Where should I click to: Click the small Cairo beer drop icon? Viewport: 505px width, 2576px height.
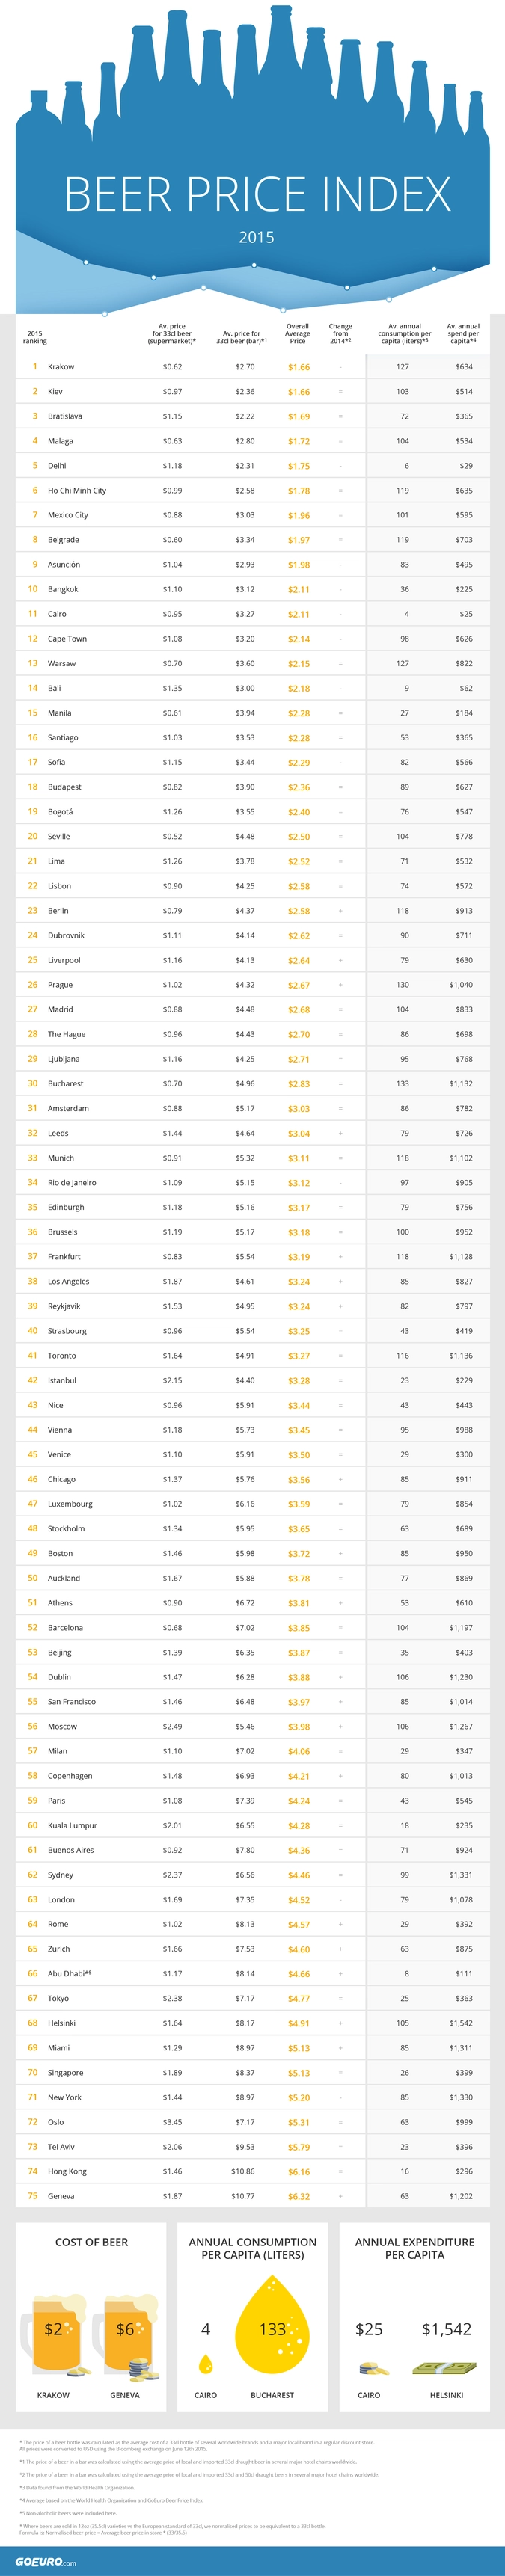pyautogui.click(x=206, y=2364)
